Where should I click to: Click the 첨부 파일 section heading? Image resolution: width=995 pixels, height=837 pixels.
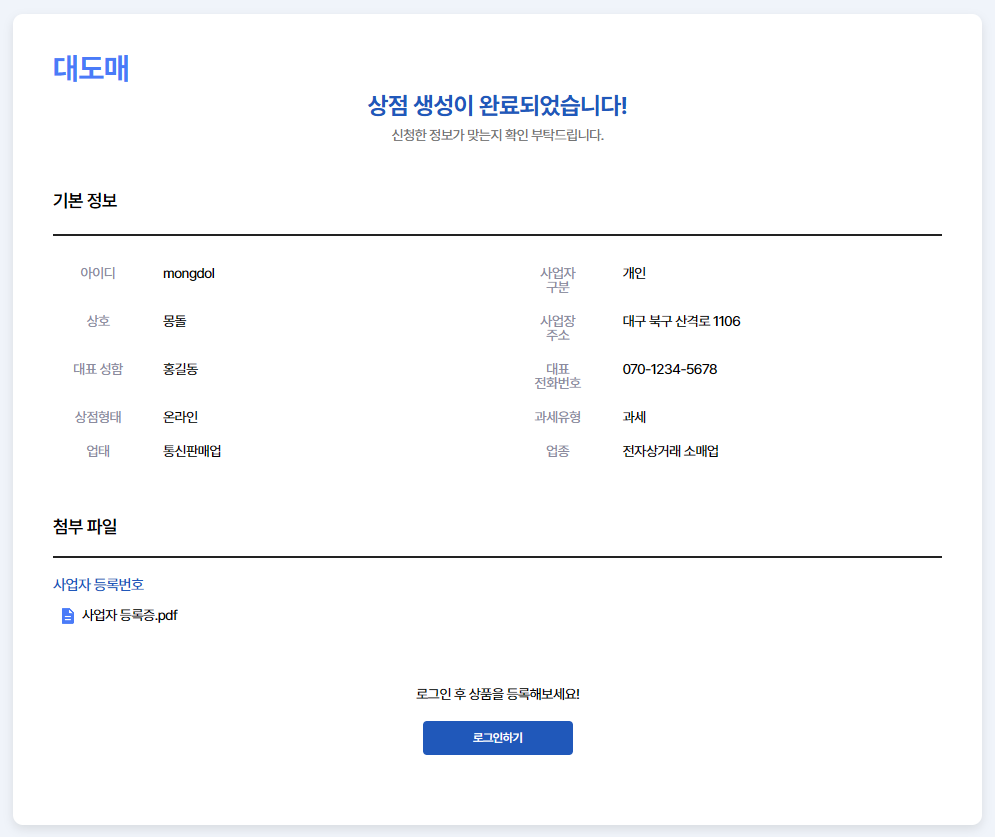pyautogui.click(x=85, y=526)
